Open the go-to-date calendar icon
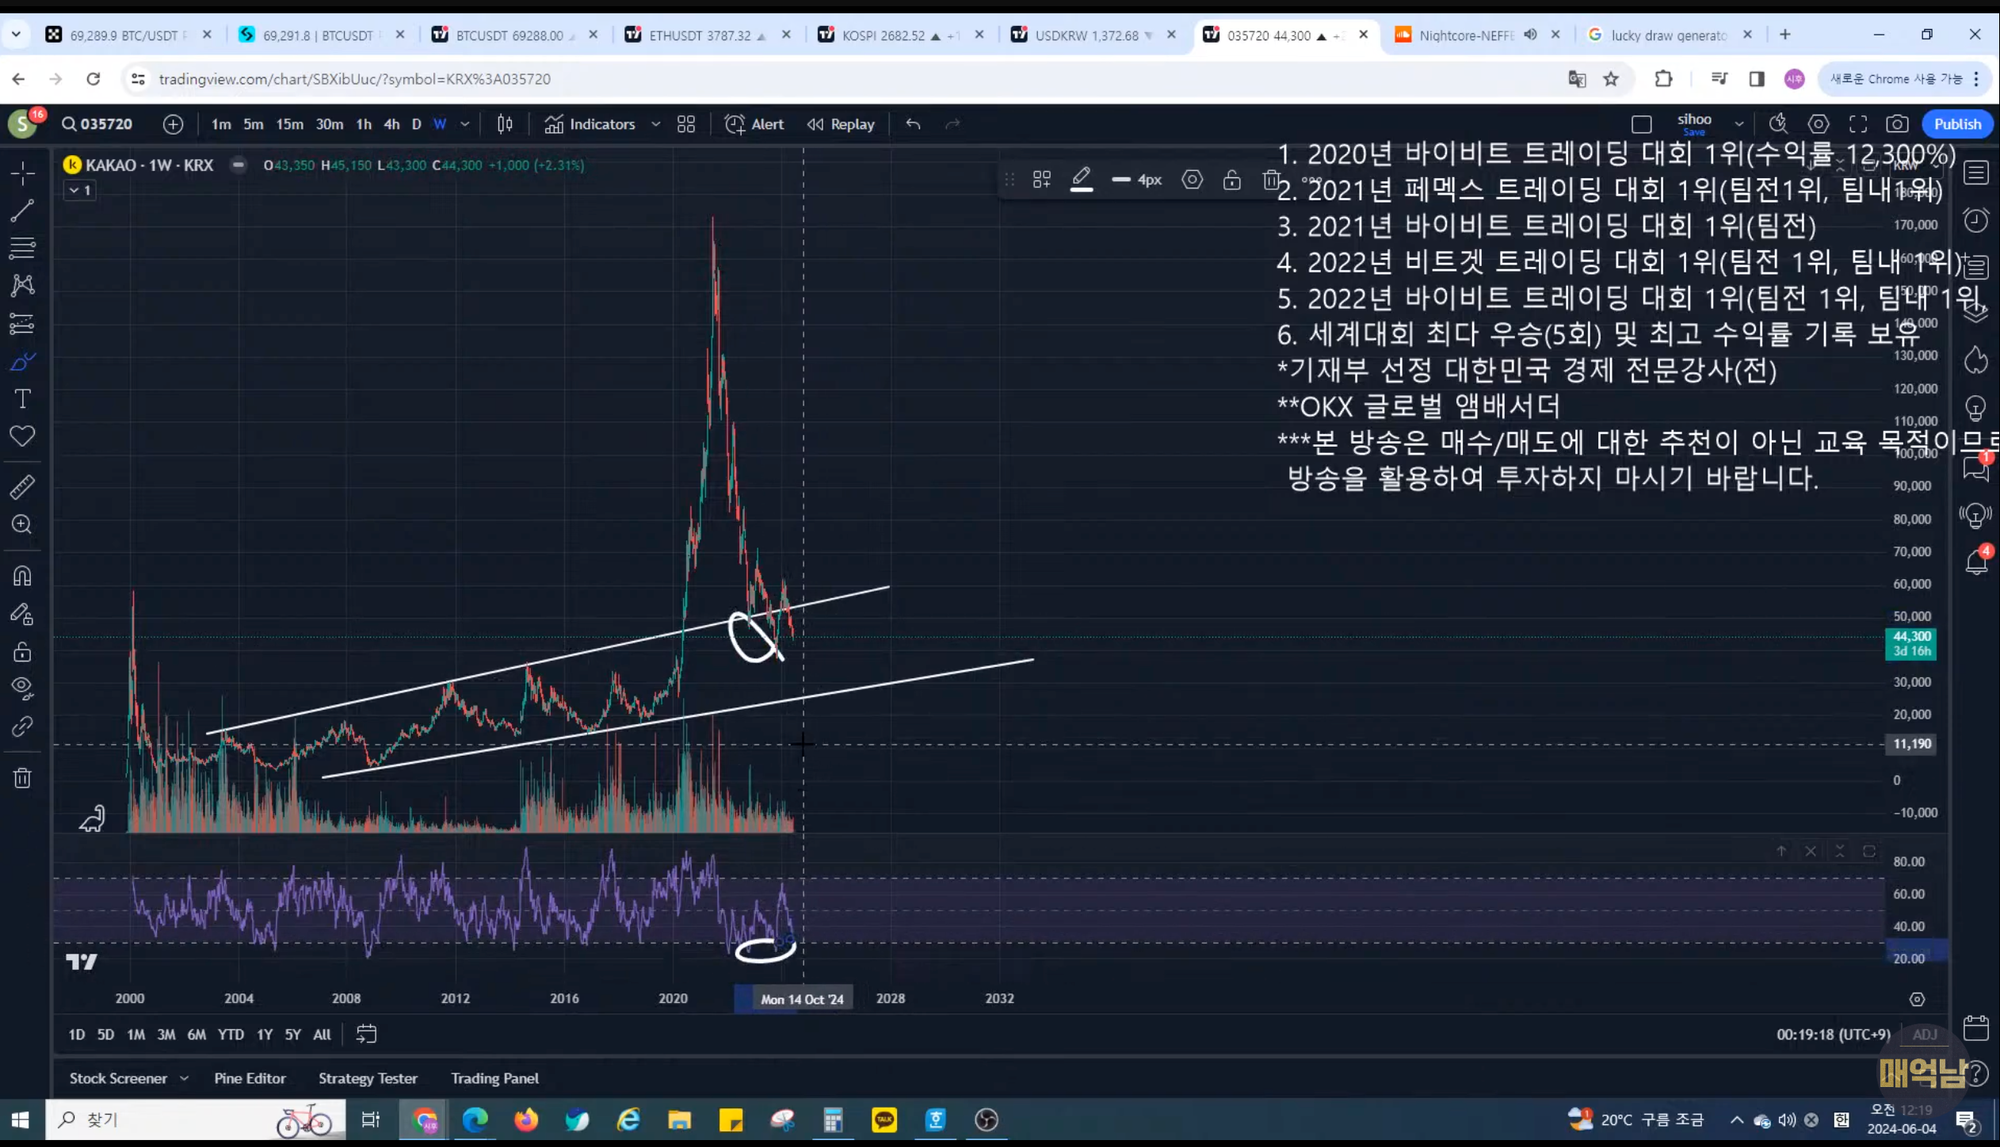2000x1147 pixels. 366,1034
